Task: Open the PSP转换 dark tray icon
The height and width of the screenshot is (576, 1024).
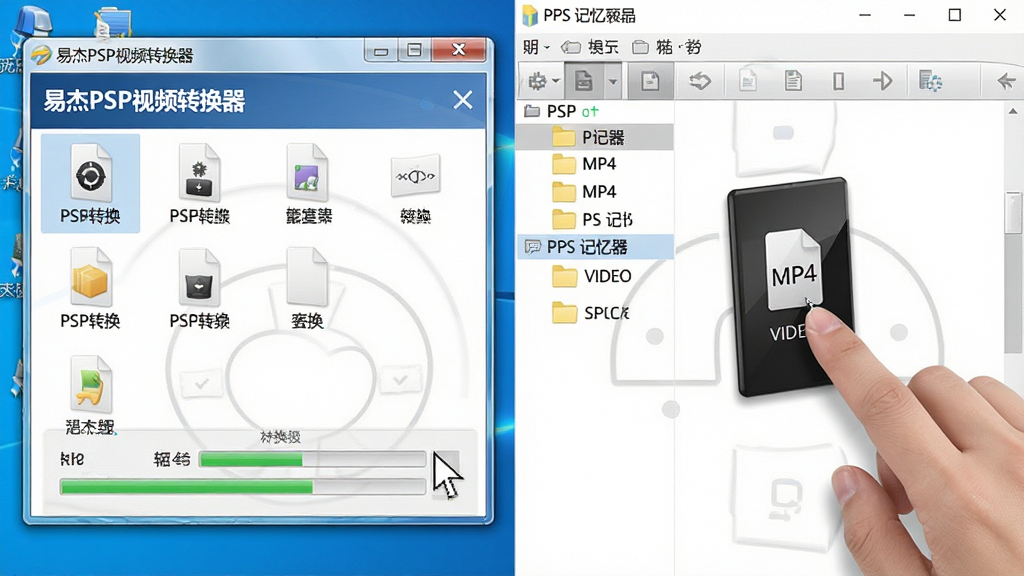Action: tap(199, 287)
